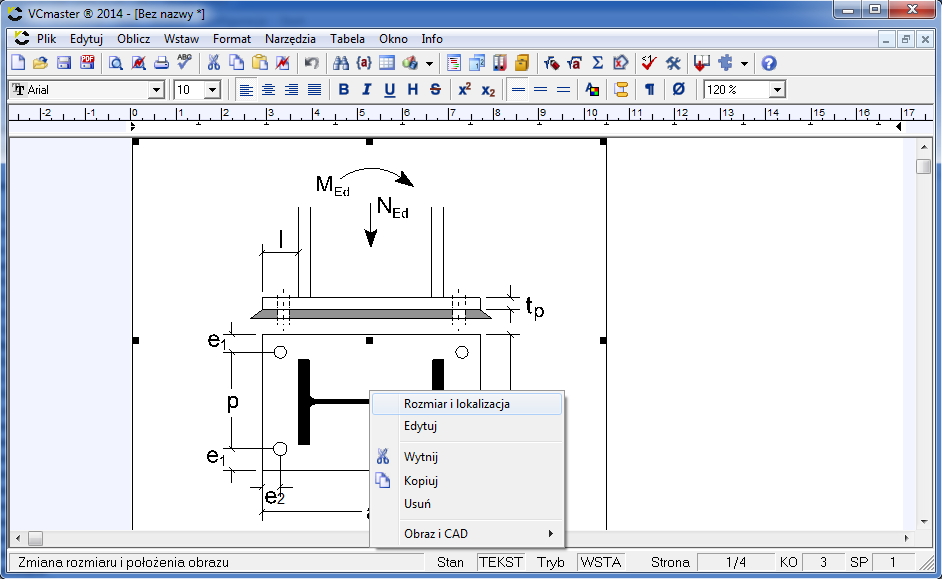The height and width of the screenshot is (579, 942).
Task: Toggle italic text formatting
Action: coord(366,89)
